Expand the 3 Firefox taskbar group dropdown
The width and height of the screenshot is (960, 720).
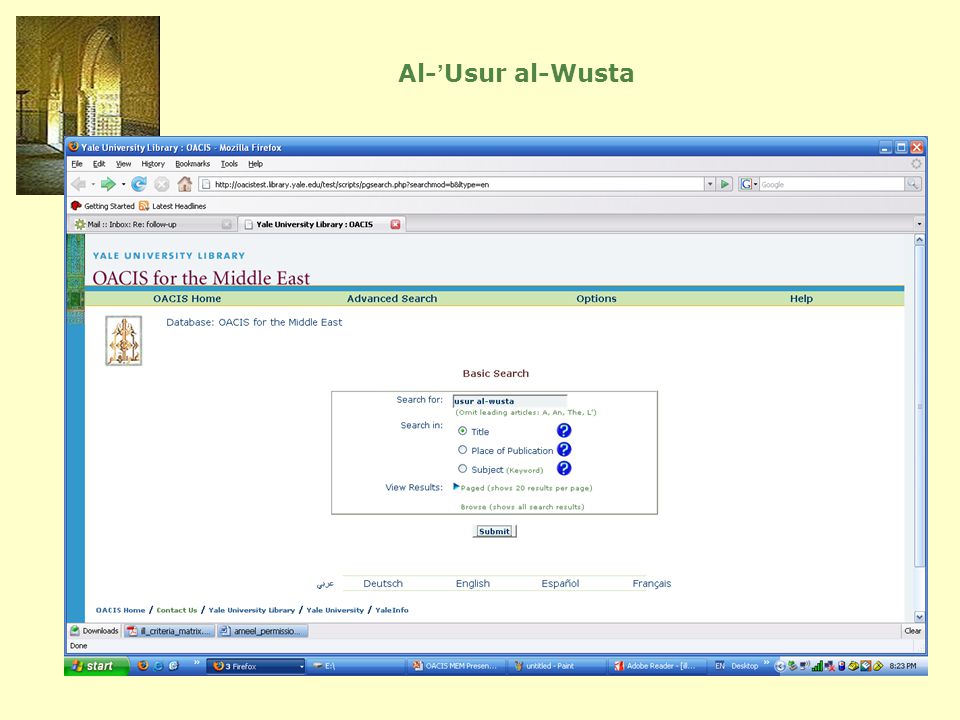pos(301,666)
